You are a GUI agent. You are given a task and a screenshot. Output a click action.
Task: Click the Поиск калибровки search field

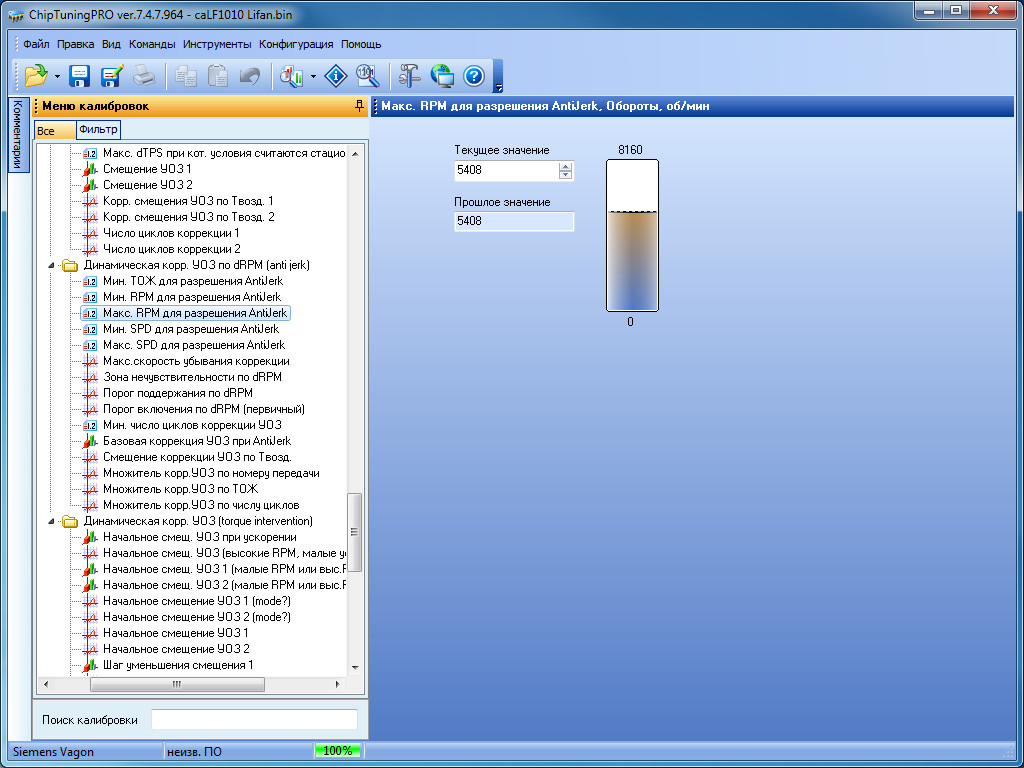(254, 720)
